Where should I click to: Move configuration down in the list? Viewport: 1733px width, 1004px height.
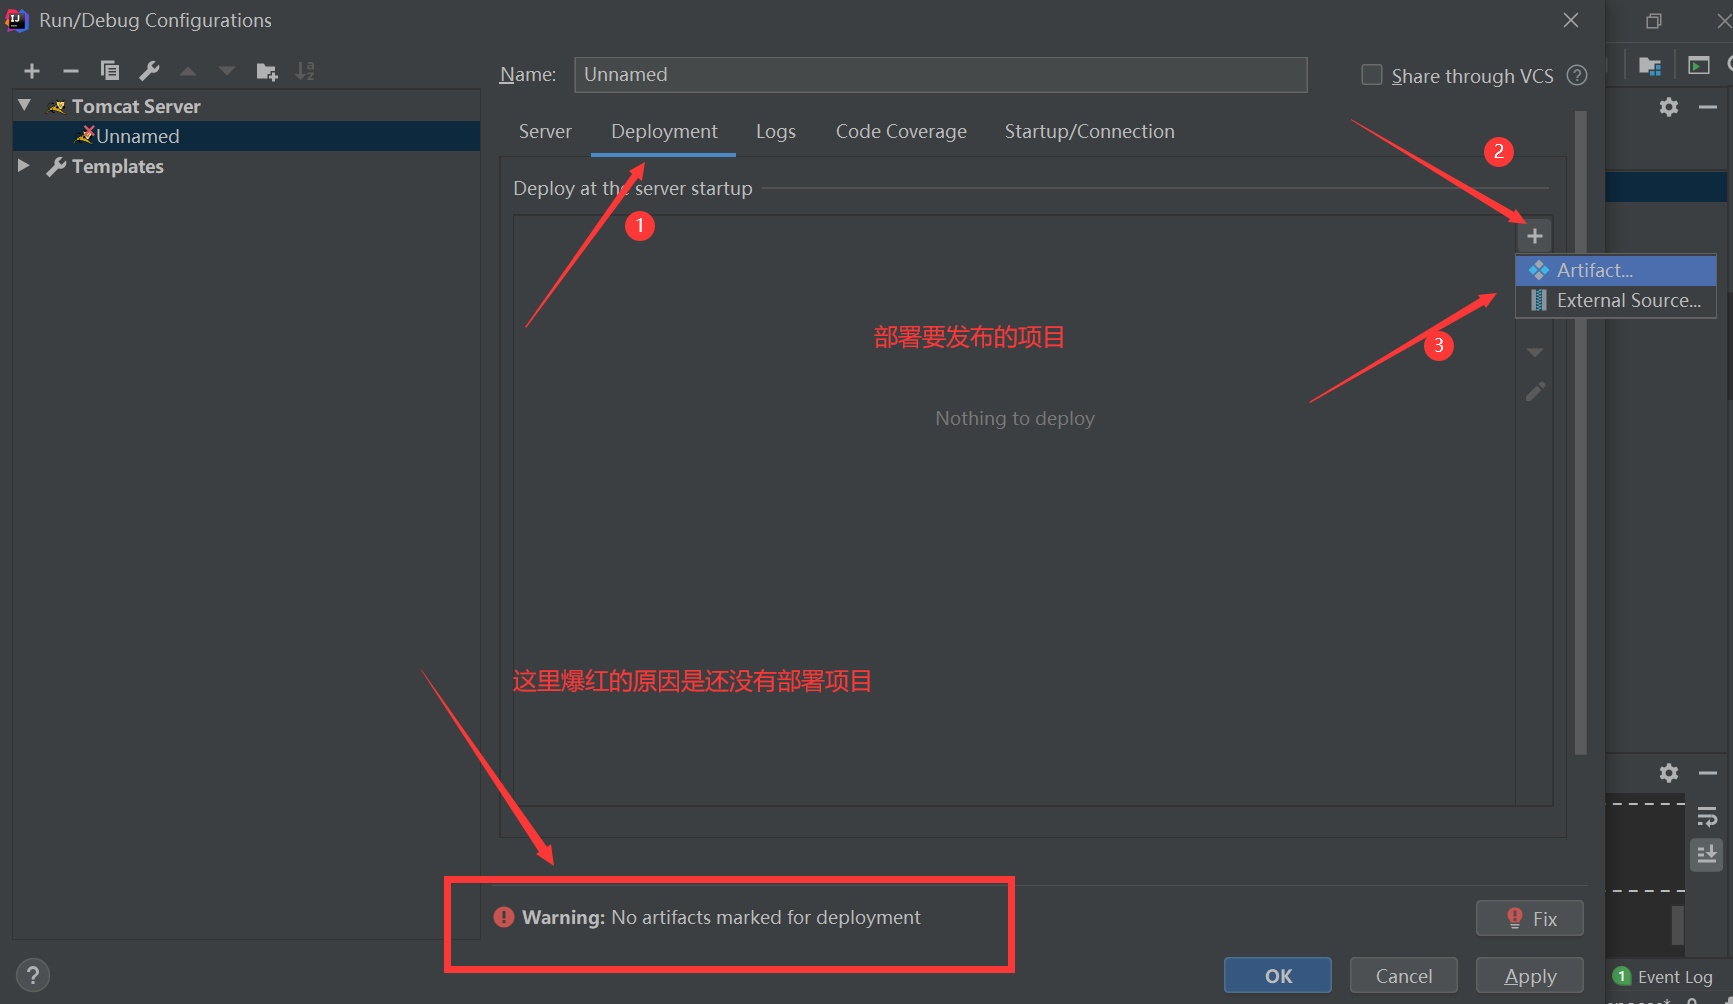(227, 71)
